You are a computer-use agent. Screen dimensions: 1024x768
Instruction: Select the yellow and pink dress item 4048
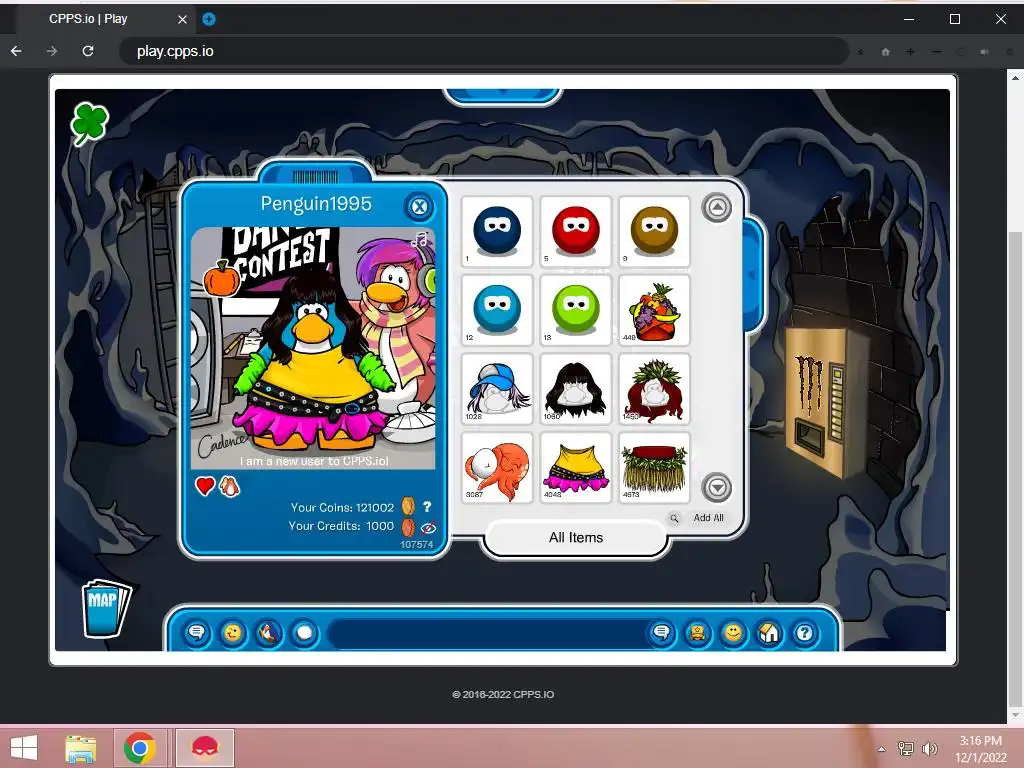click(x=576, y=468)
